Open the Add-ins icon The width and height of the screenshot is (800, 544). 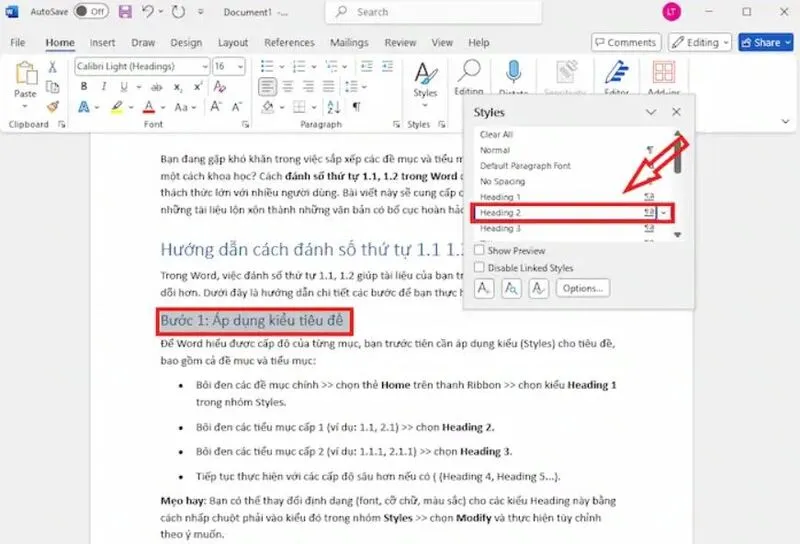664,72
